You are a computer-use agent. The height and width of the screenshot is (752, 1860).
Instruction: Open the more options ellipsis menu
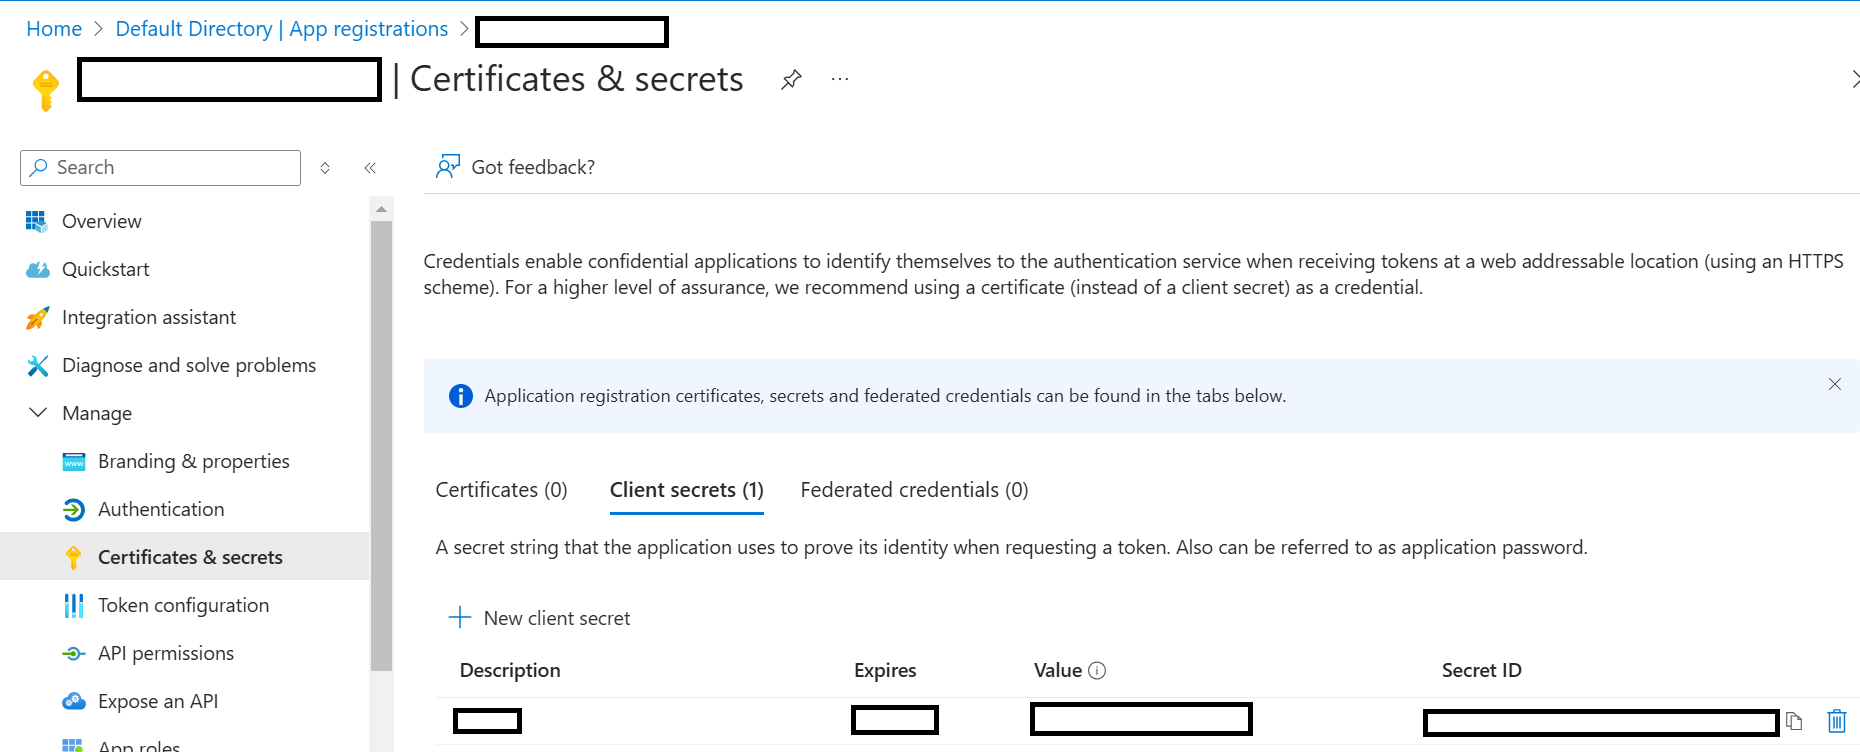coord(840,79)
